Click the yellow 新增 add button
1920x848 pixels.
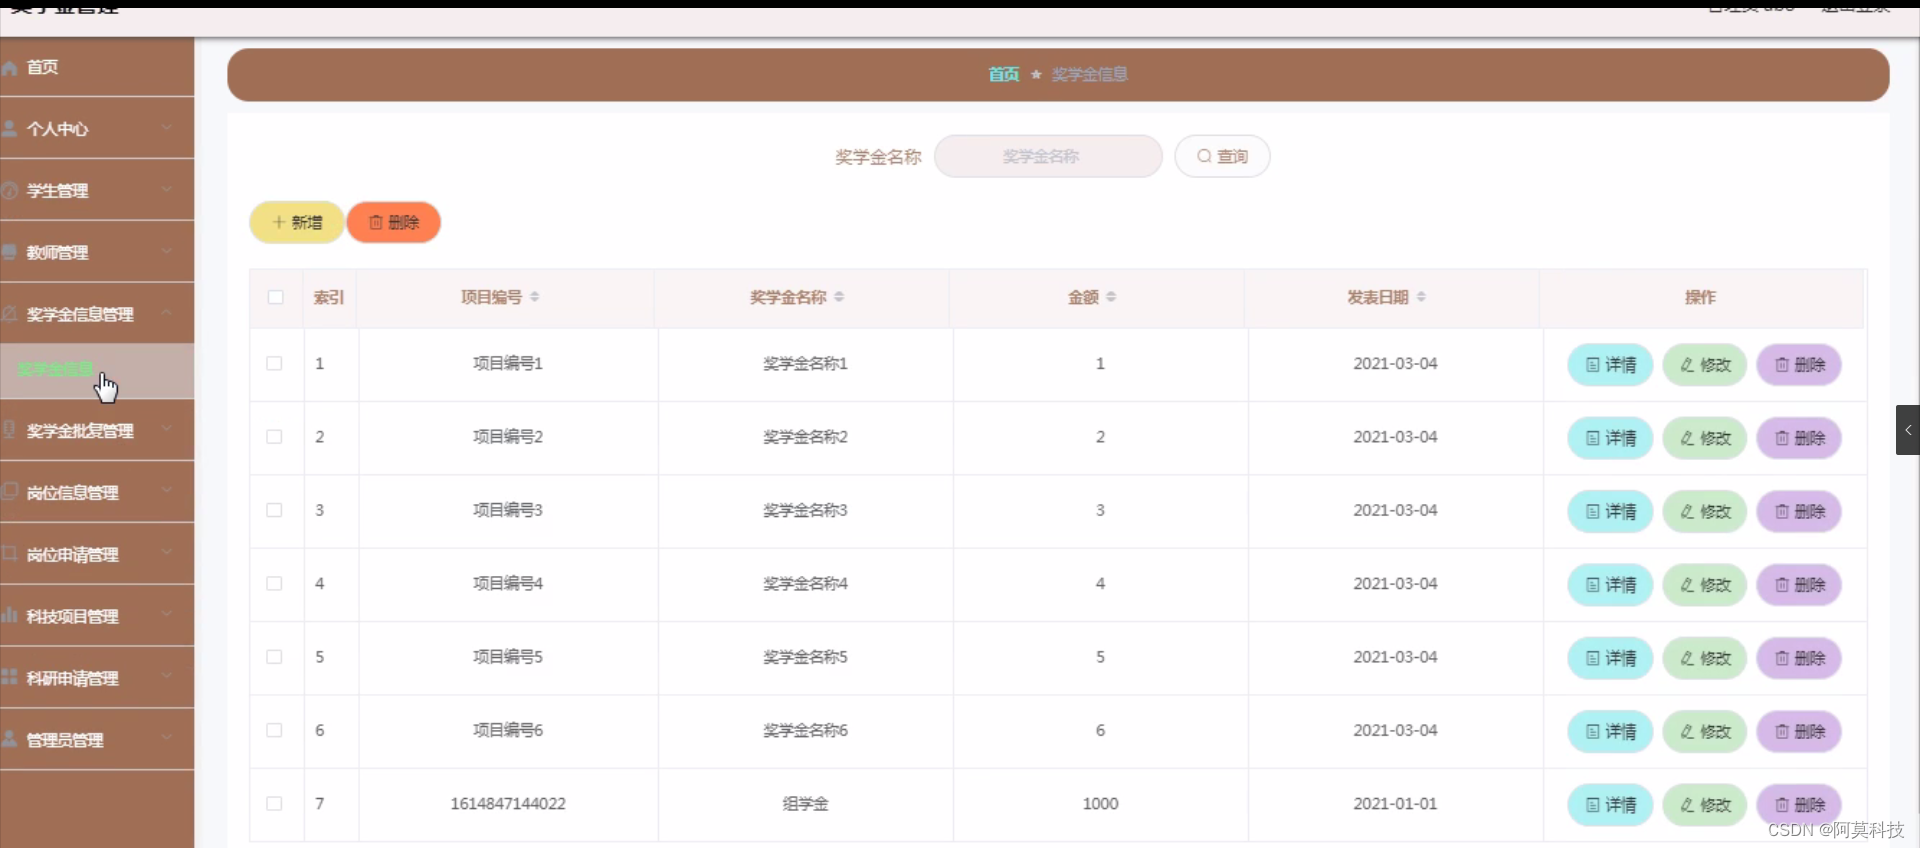tap(297, 222)
